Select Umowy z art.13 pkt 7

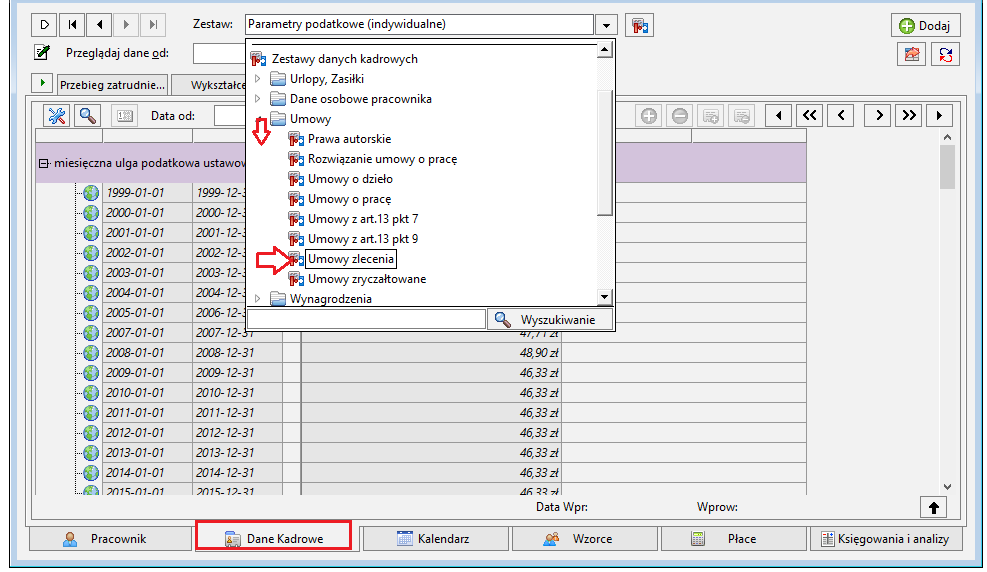click(x=363, y=219)
